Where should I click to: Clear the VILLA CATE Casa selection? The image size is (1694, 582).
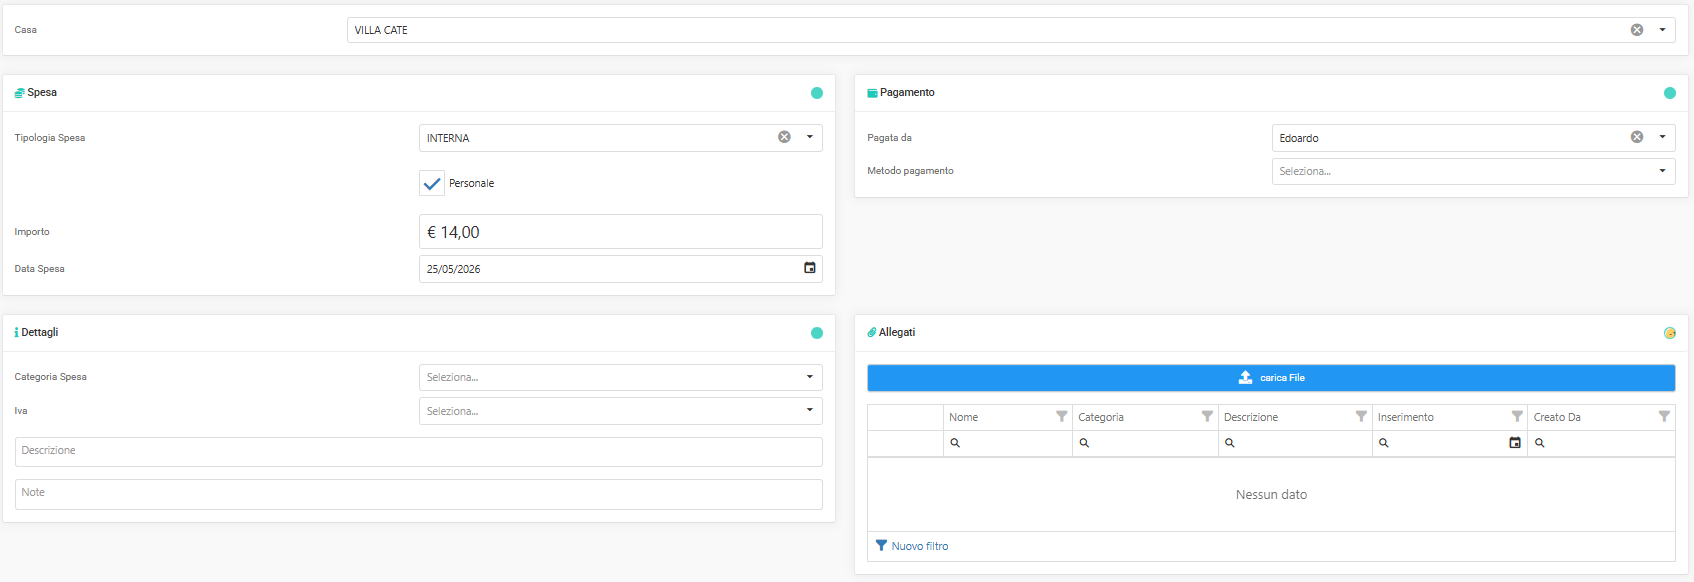coord(1637,30)
